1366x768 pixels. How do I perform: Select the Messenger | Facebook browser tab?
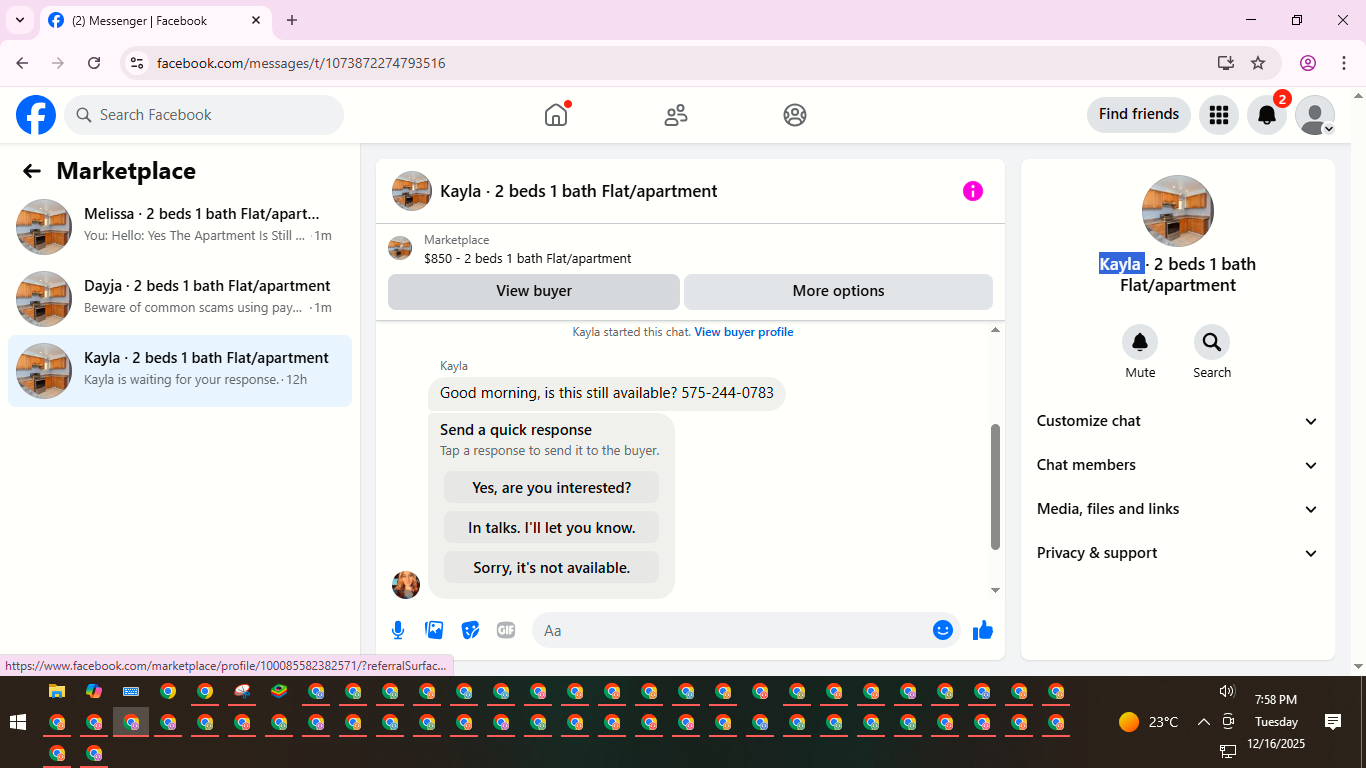click(155, 20)
